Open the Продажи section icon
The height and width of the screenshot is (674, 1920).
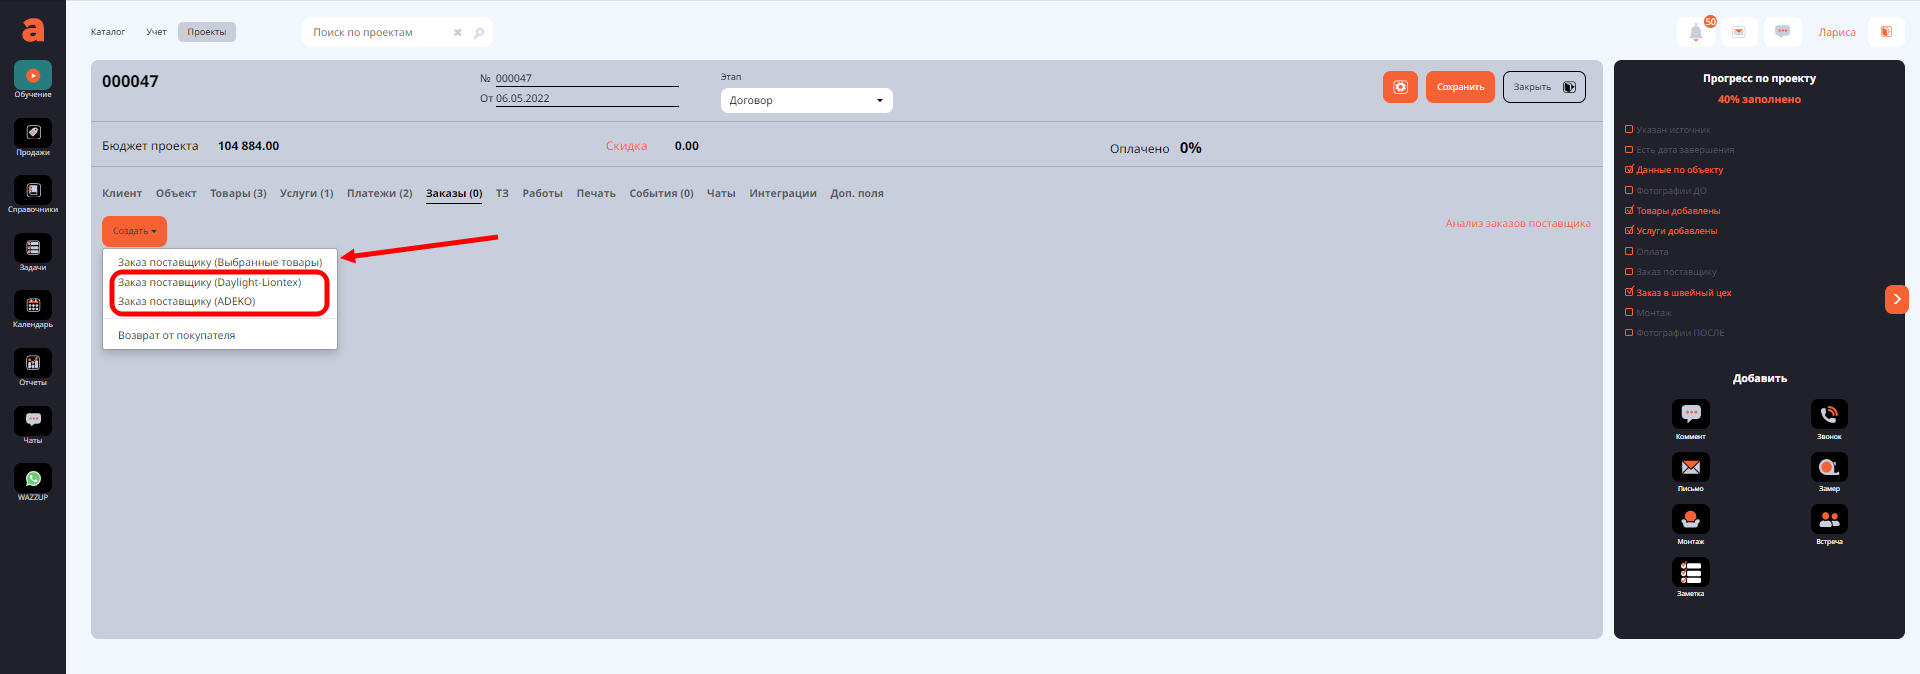click(33, 133)
